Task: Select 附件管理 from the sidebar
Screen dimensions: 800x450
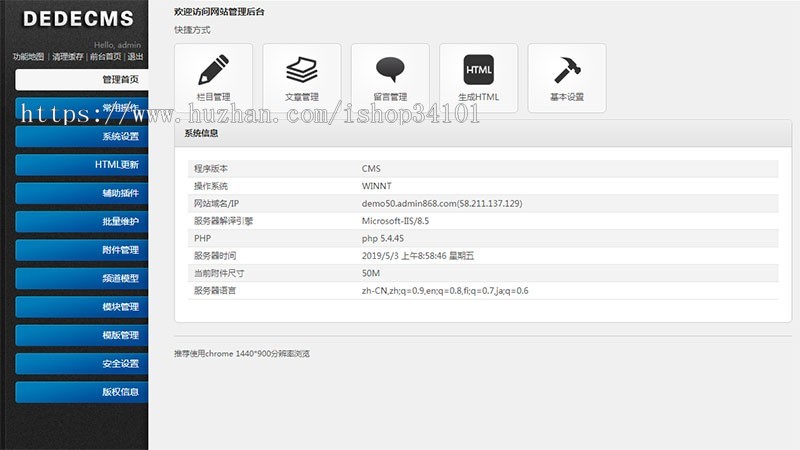Action: 82,250
